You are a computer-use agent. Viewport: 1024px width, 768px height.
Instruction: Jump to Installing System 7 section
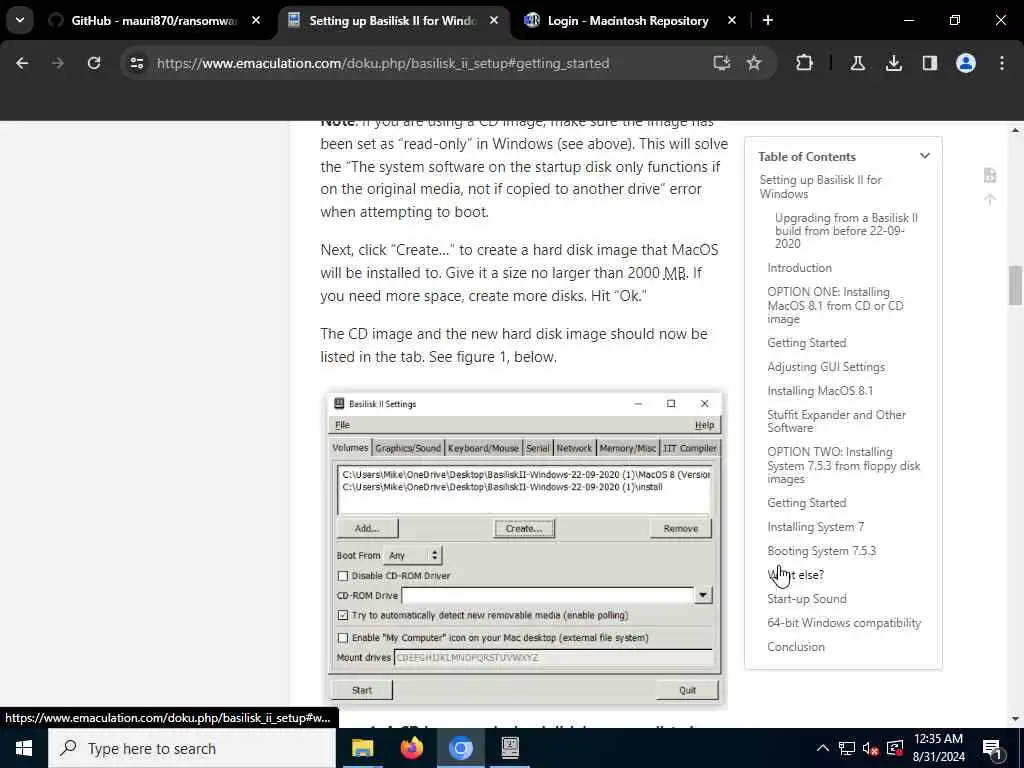[816, 527]
